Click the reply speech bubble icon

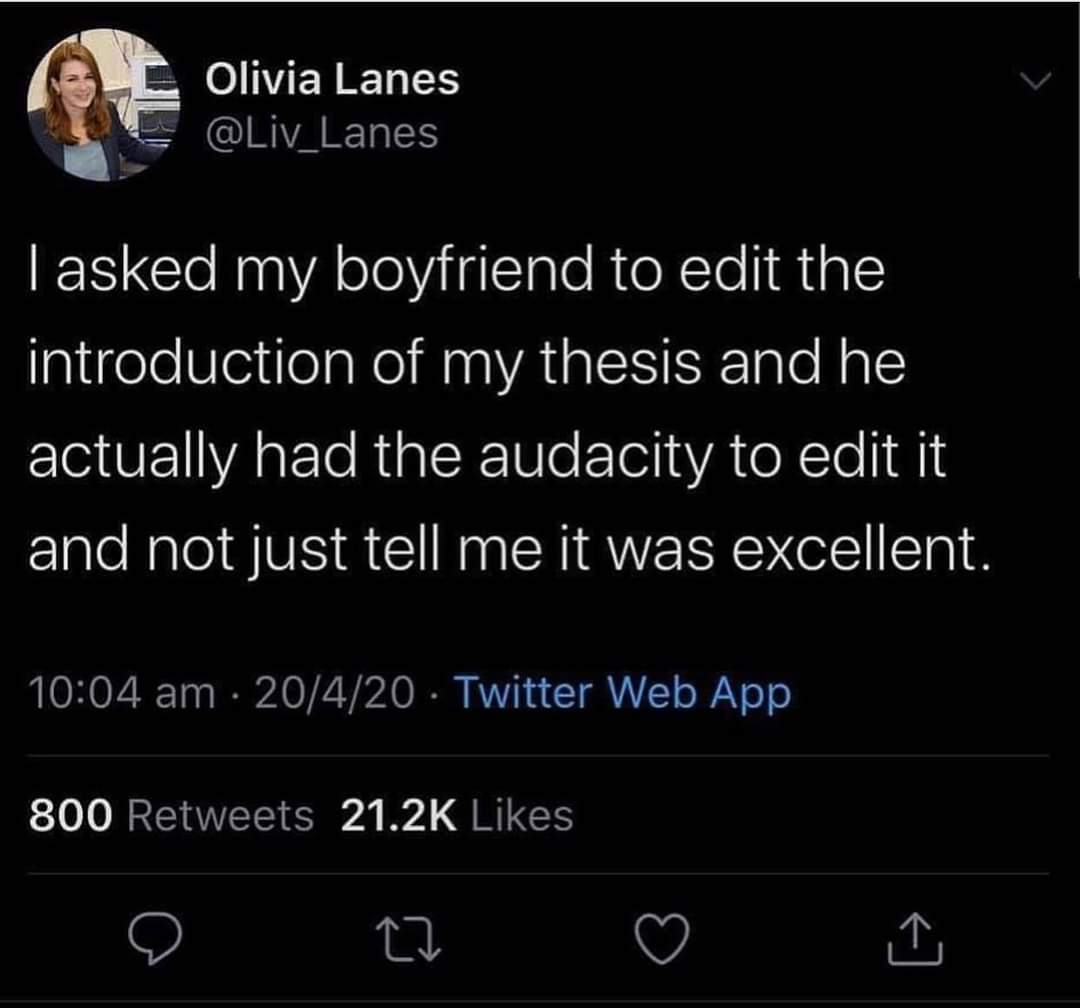pyautogui.click(x=154, y=938)
